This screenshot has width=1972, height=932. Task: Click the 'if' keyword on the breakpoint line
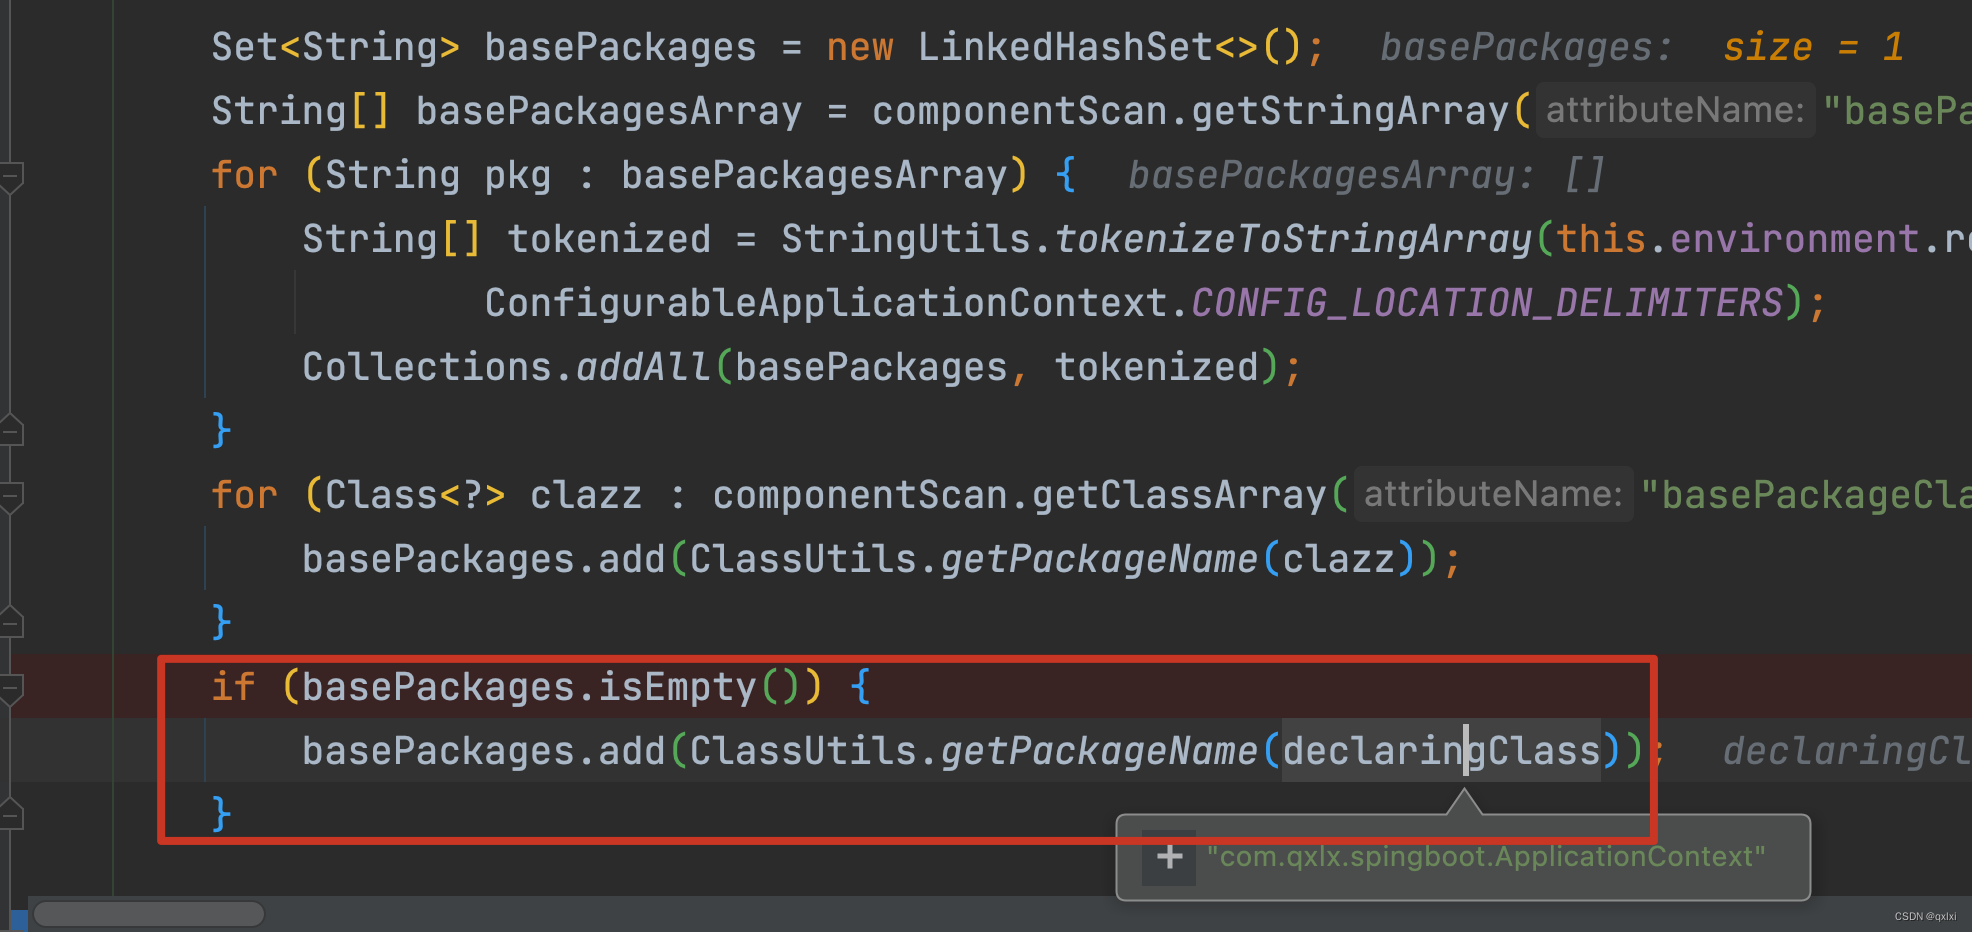(233, 687)
